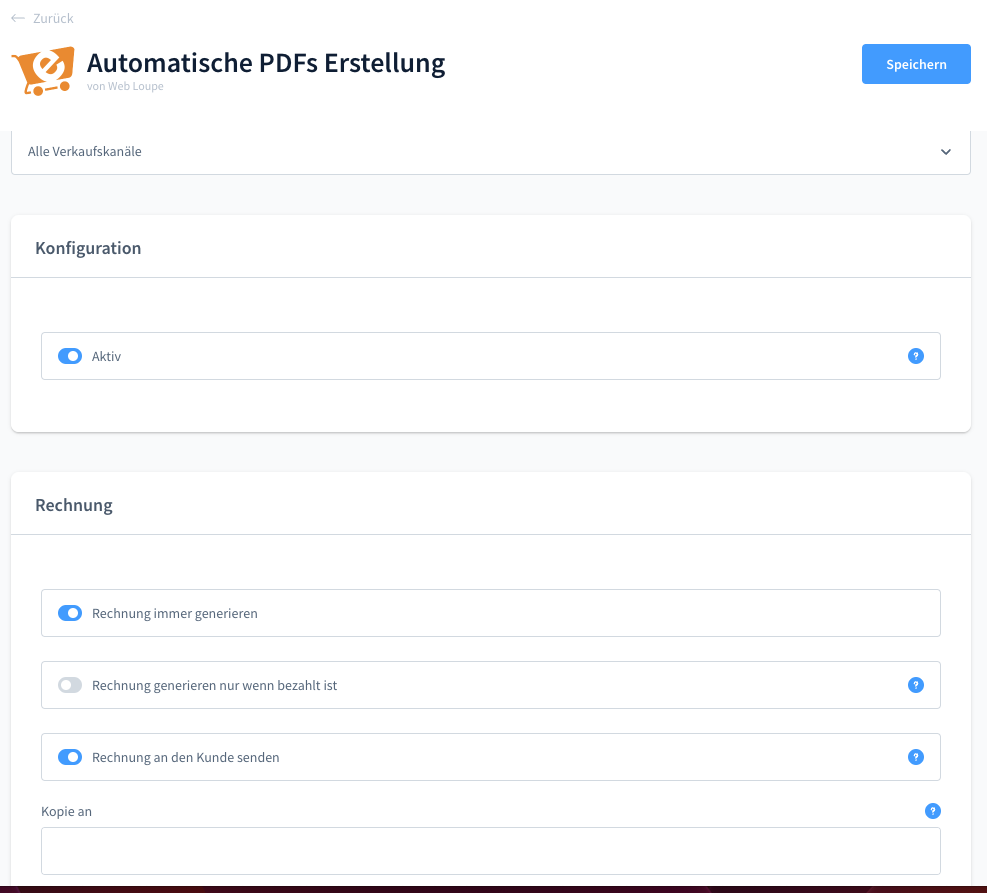Show help for Rechnung generieren nur wenn bezahlt
987x893 pixels.
tap(916, 685)
